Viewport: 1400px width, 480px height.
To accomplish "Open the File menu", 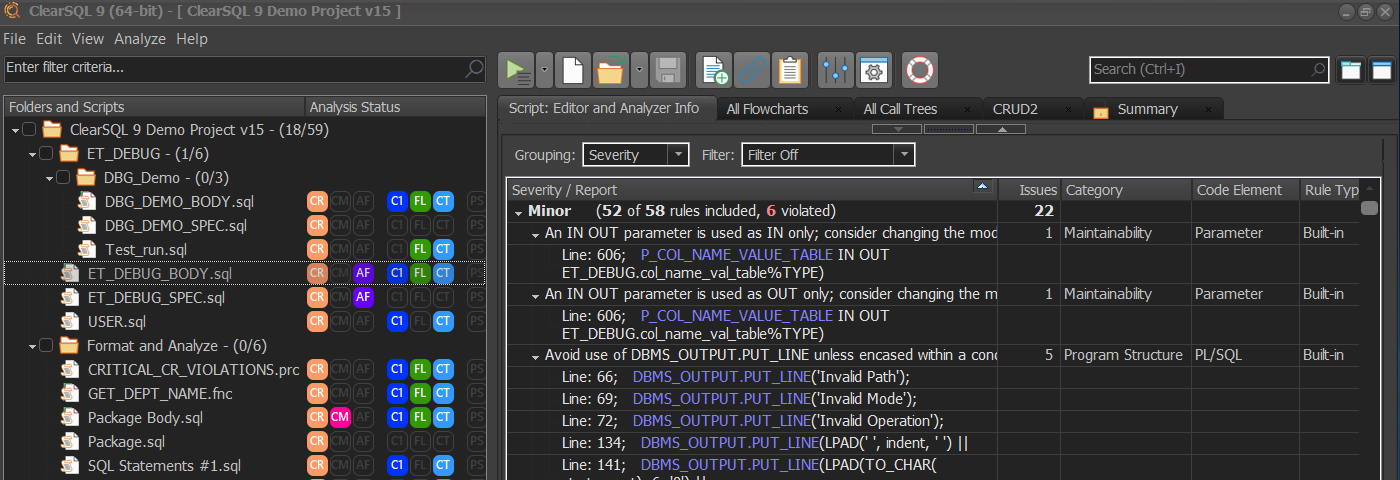I will pyautogui.click(x=14, y=39).
